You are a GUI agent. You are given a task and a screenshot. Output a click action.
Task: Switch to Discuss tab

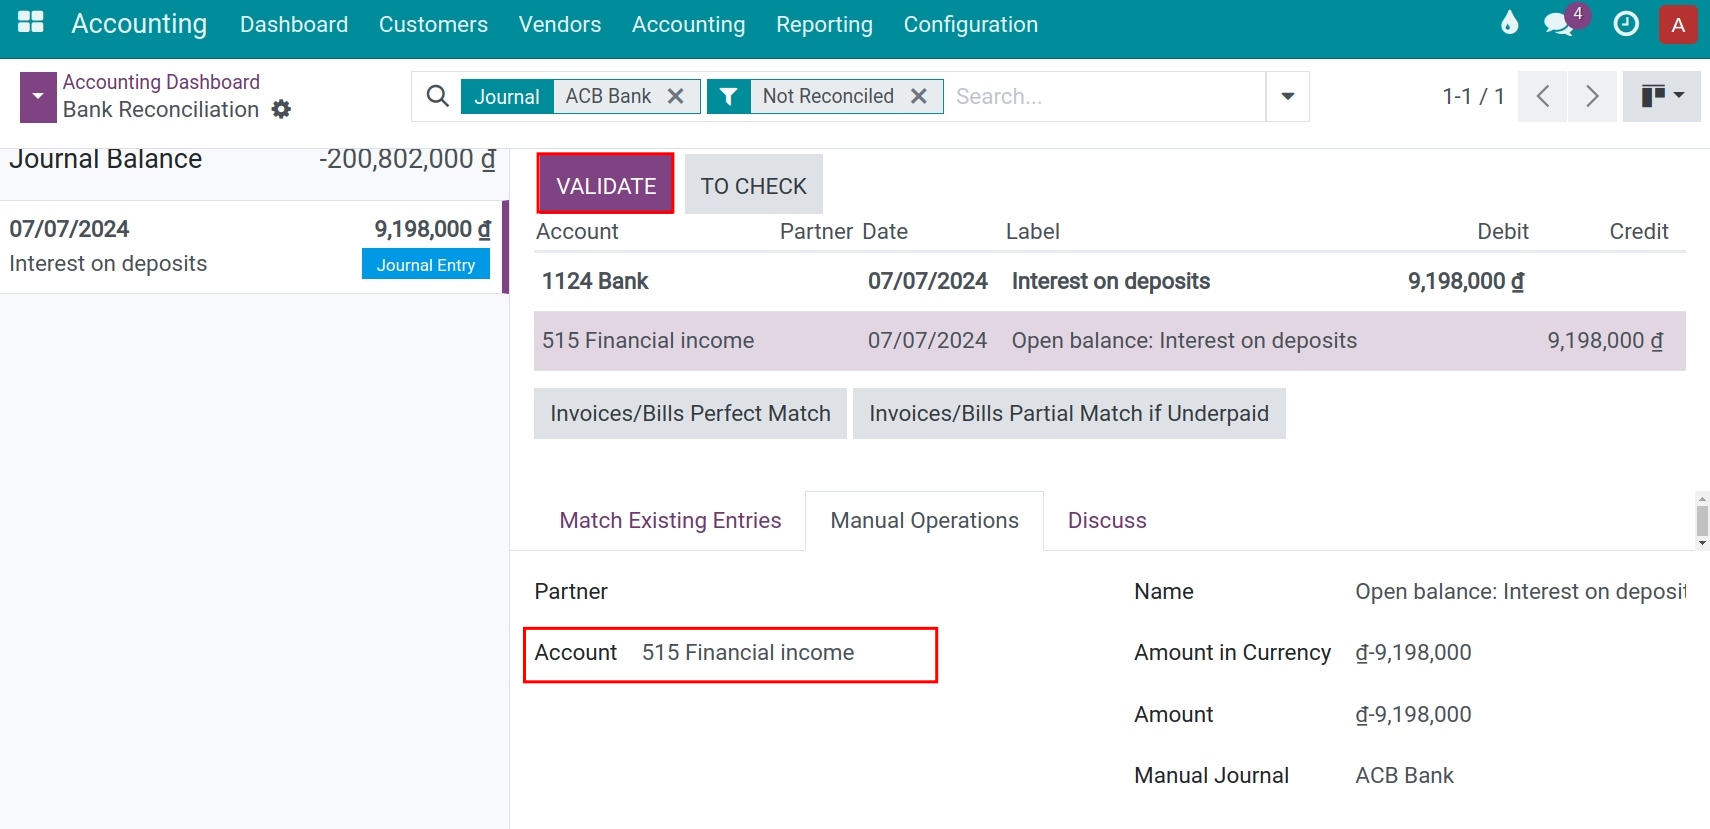[1107, 520]
